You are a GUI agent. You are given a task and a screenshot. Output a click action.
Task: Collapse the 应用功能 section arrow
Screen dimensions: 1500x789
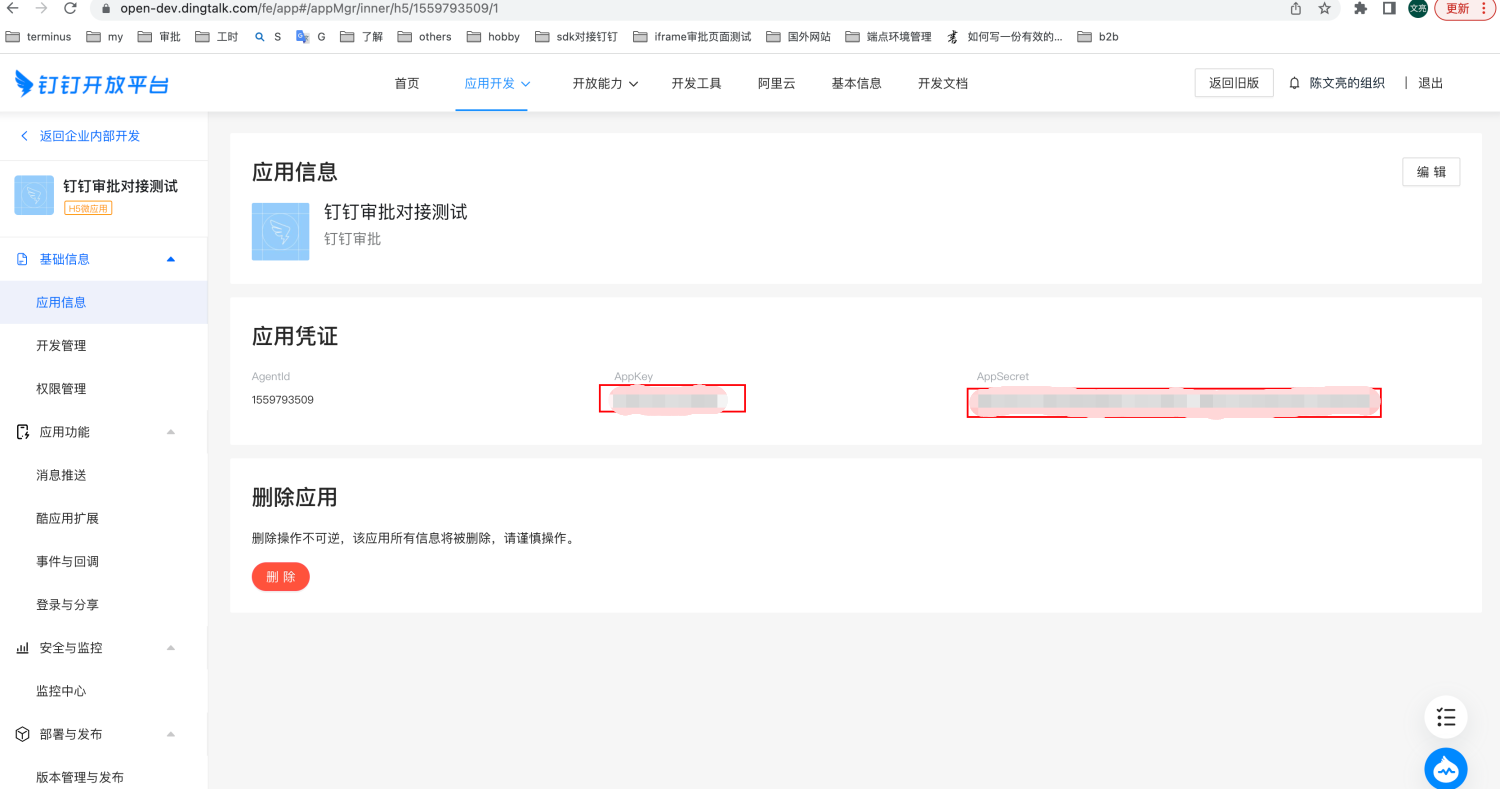point(170,432)
